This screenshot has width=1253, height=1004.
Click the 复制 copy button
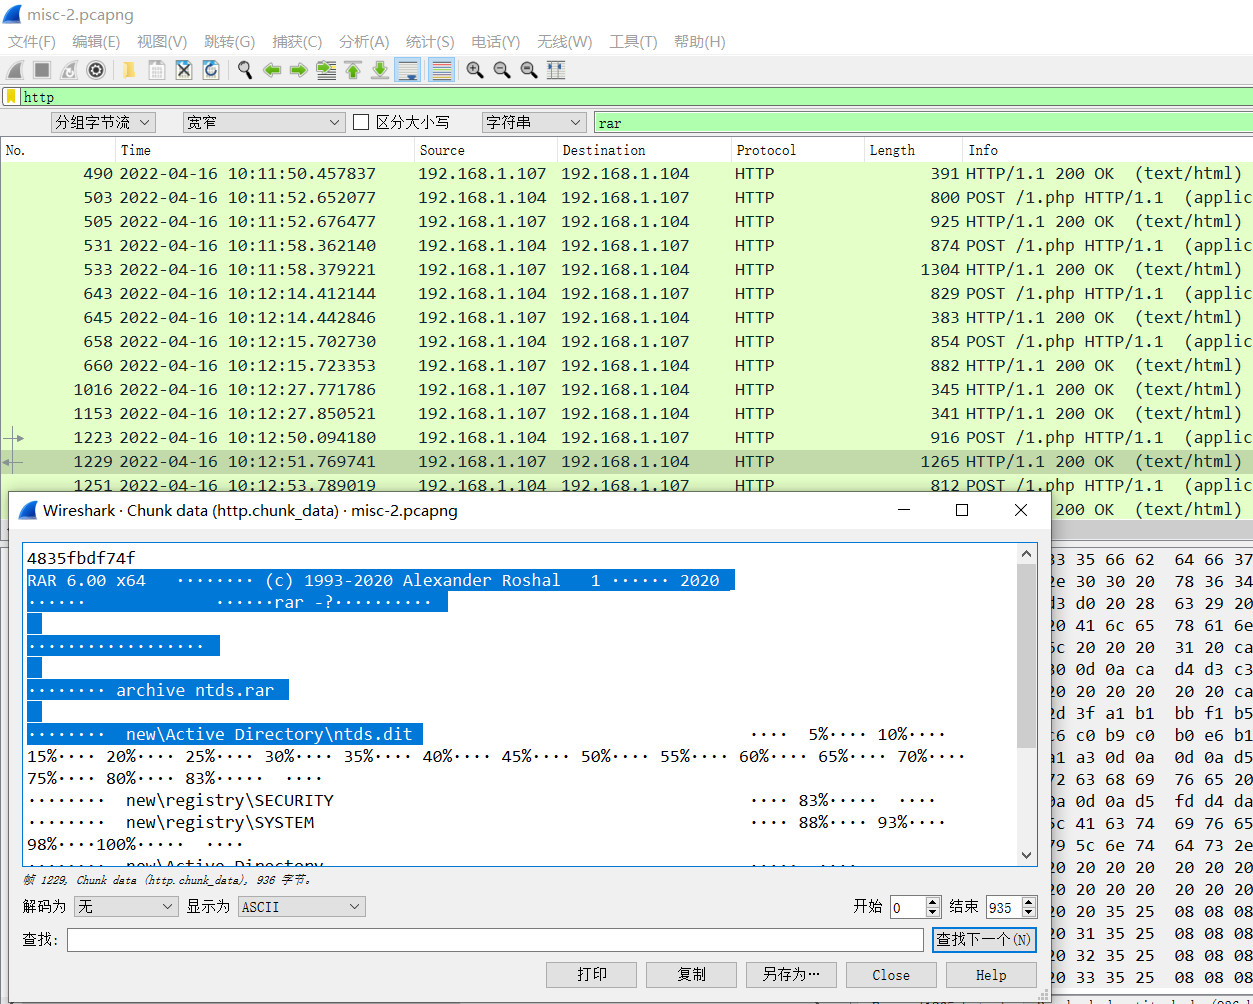click(692, 975)
